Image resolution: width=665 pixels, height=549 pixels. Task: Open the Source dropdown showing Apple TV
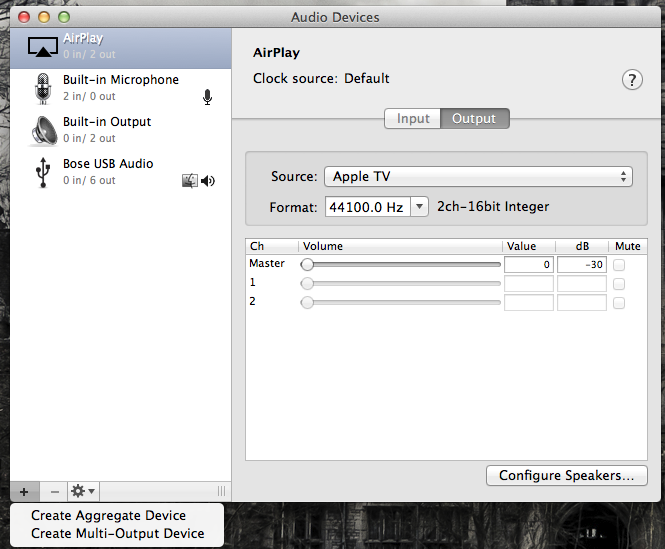click(x=478, y=176)
